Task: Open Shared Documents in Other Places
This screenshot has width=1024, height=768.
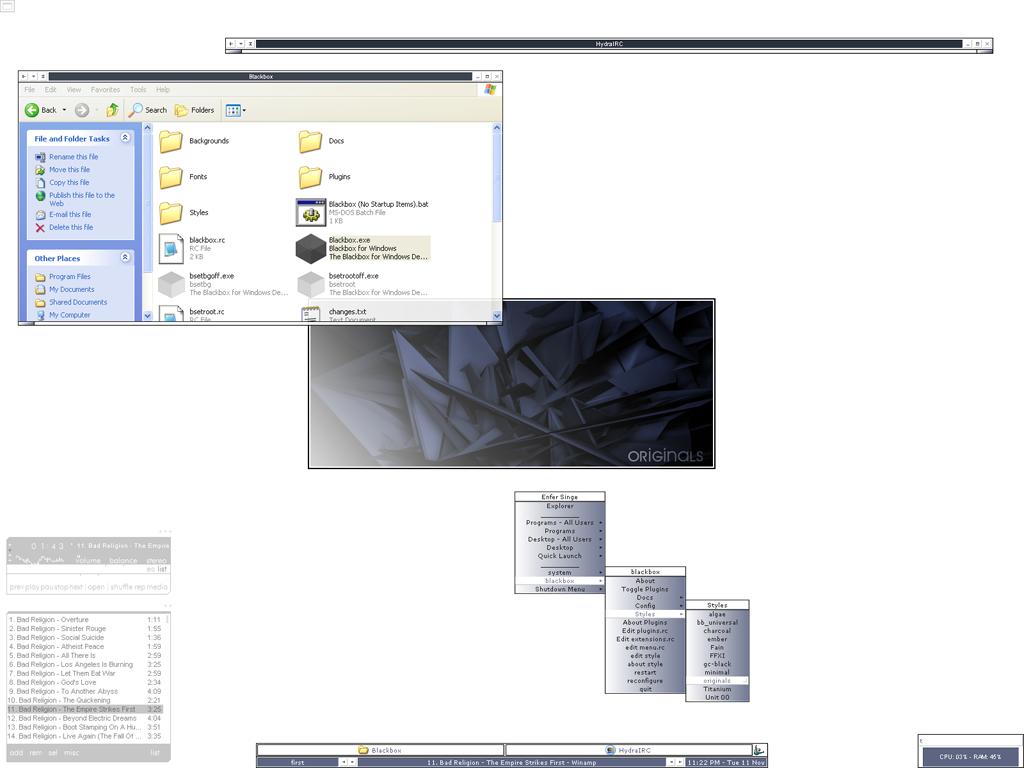Action: 78,302
